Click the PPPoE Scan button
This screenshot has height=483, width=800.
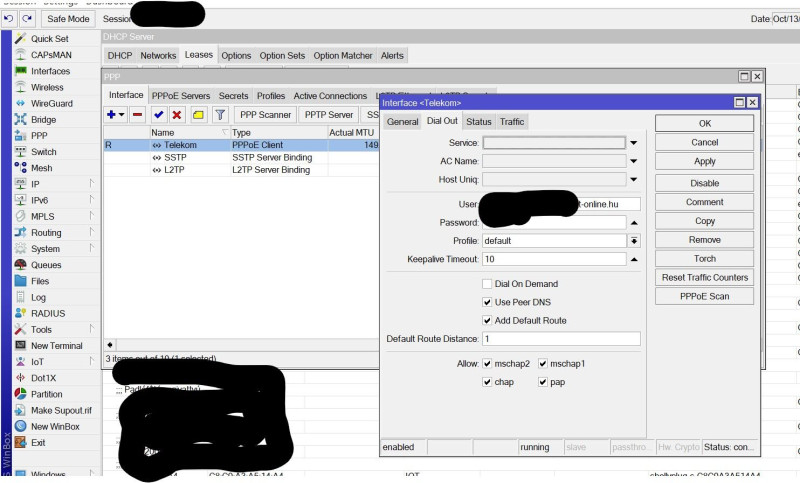tap(705, 296)
